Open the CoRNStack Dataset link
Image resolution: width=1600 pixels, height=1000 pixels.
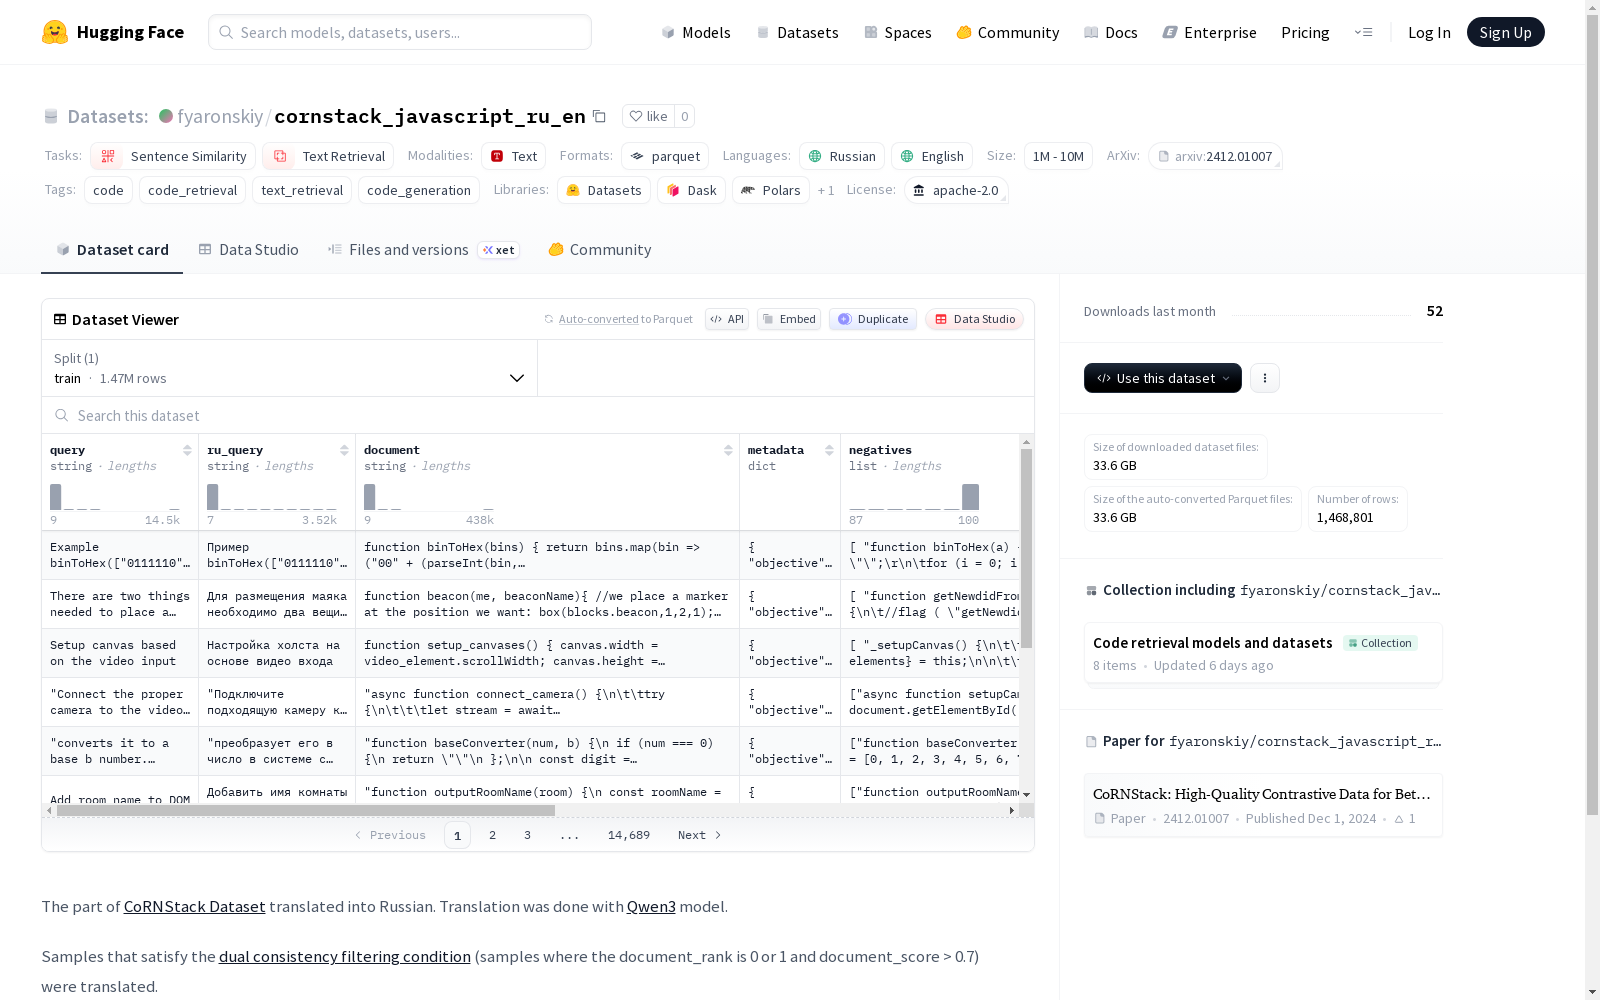(x=195, y=906)
